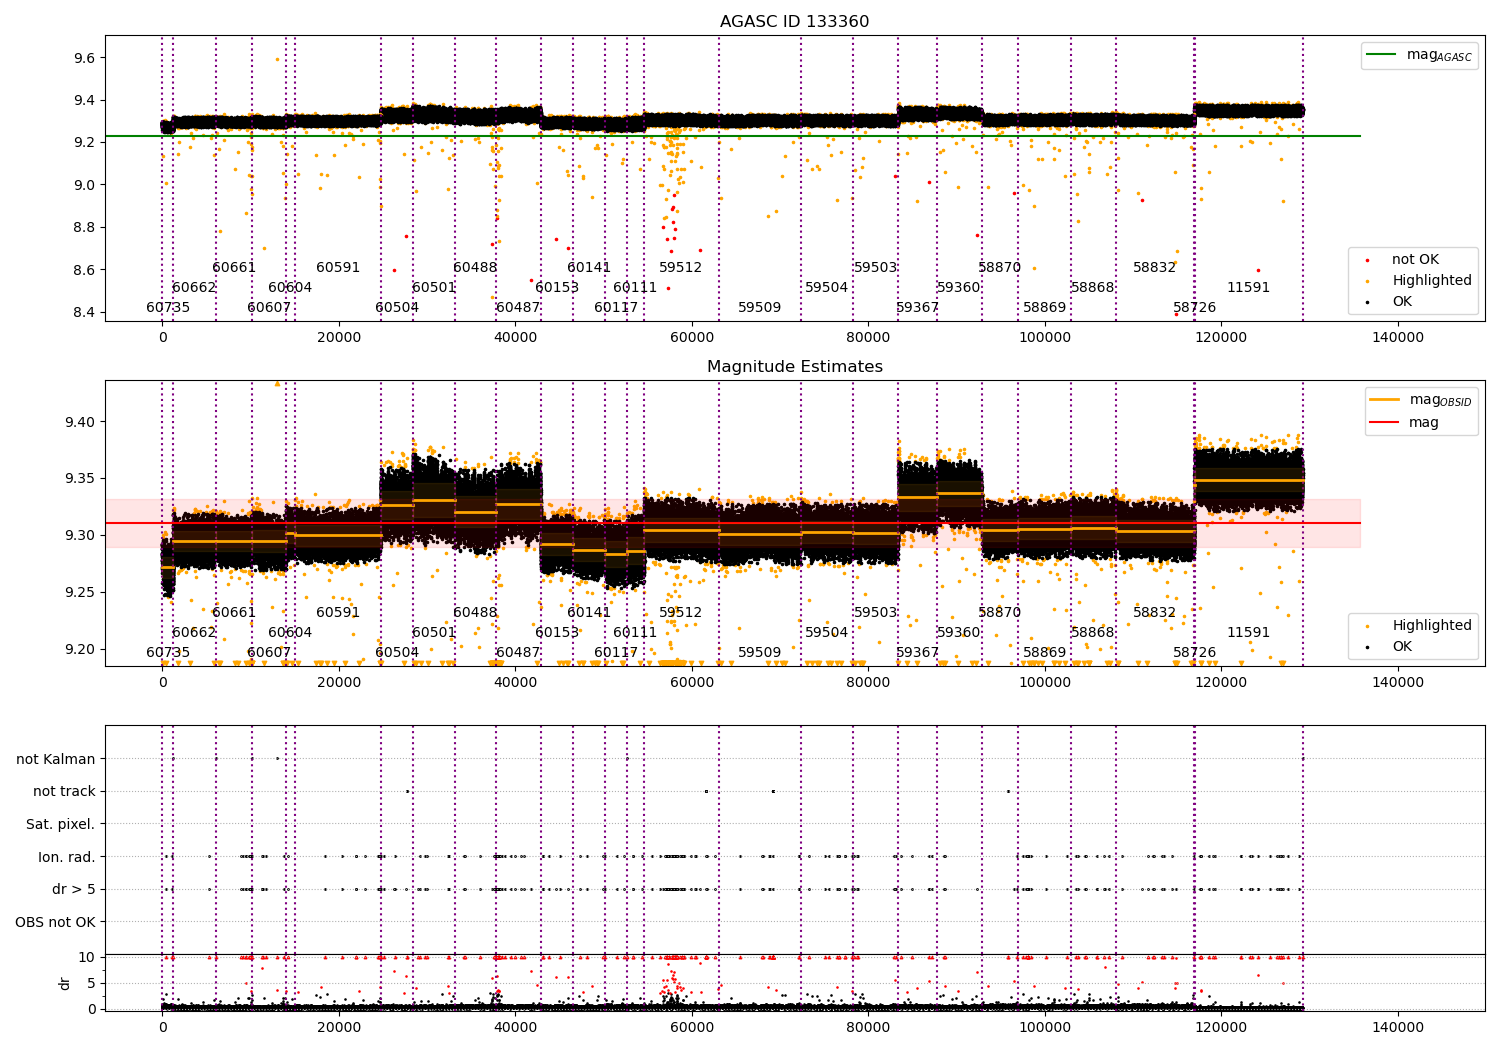Click the 'dr > 5' axis label
The height and width of the screenshot is (1050, 1500).
tap(74, 889)
